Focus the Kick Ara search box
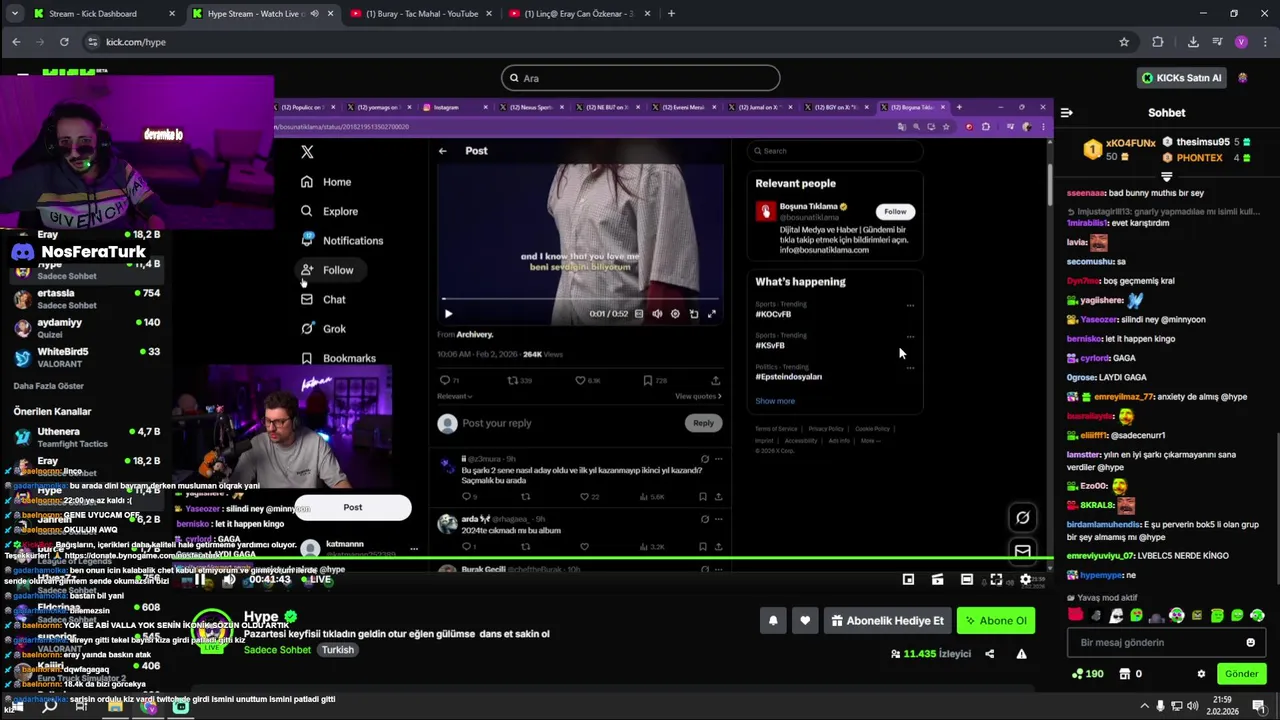 click(x=640, y=78)
